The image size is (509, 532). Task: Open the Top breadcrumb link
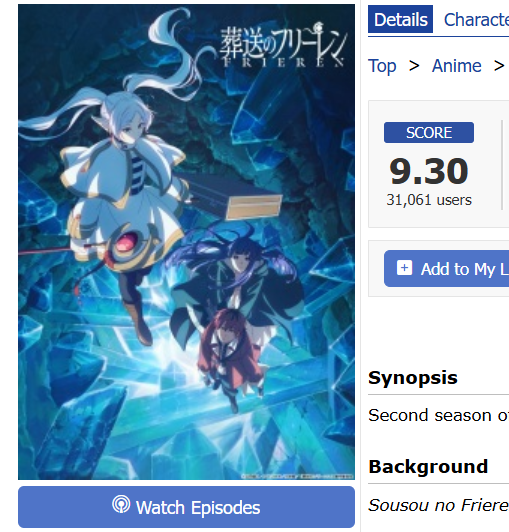coord(382,66)
